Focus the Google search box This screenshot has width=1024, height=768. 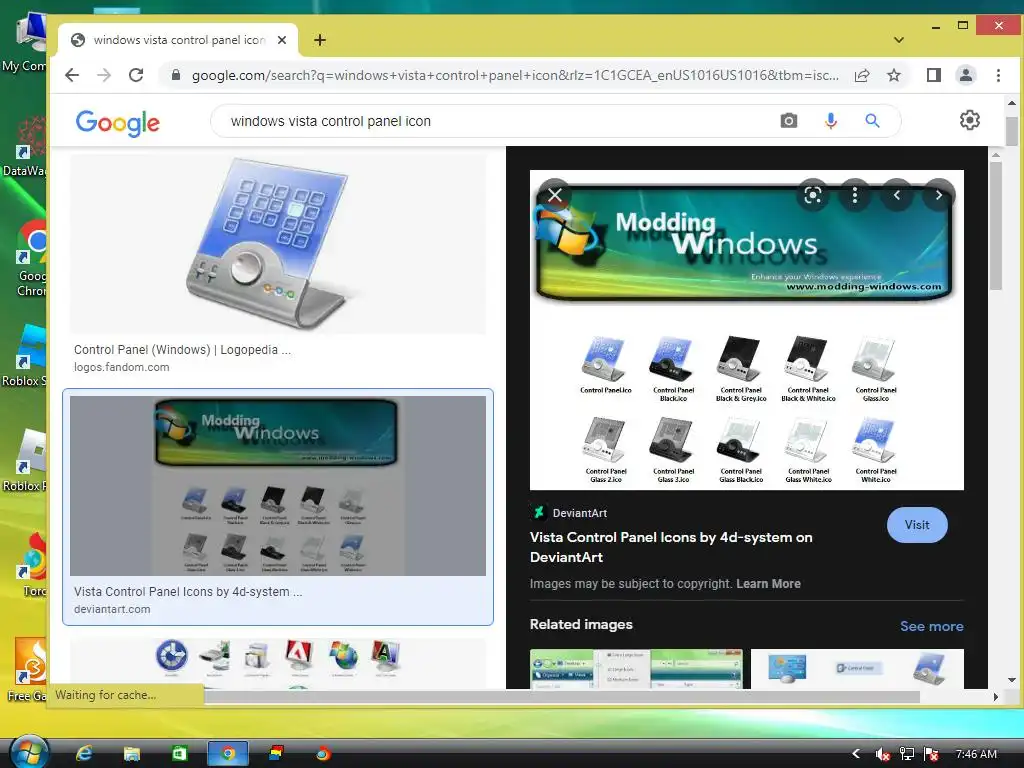(x=496, y=121)
